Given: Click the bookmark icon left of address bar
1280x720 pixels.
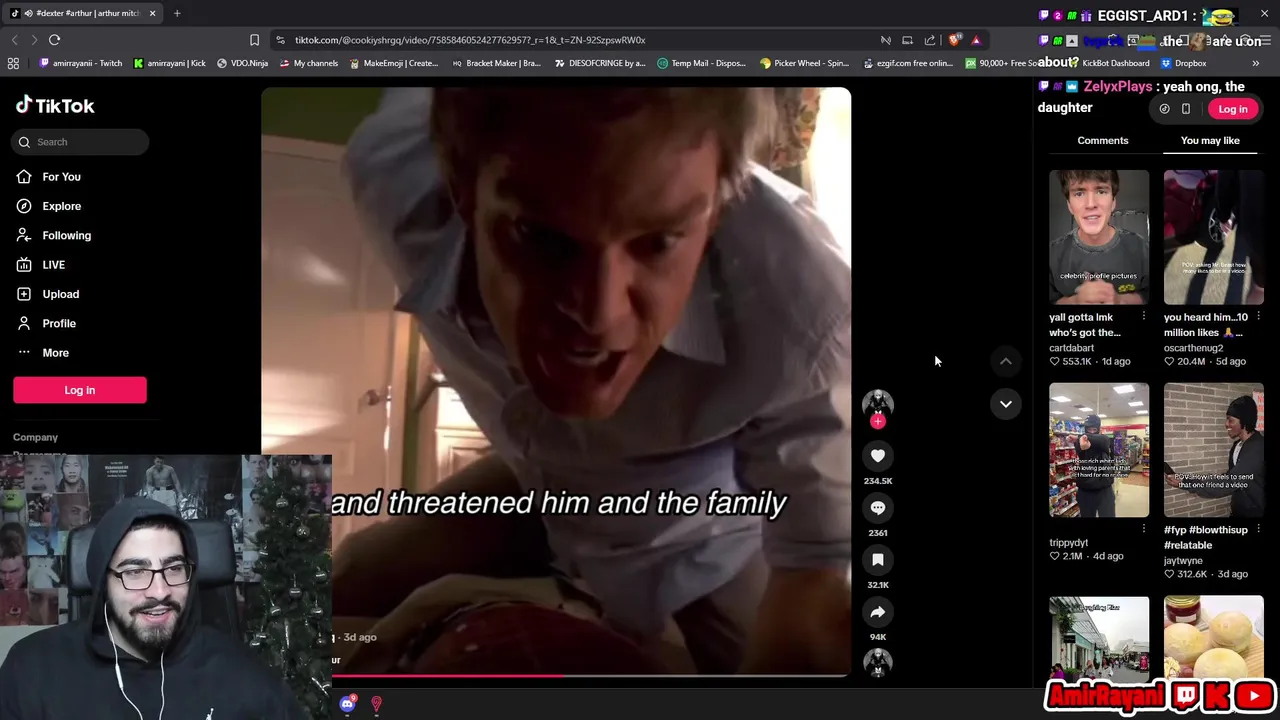Looking at the screenshot, I should 254,40.
